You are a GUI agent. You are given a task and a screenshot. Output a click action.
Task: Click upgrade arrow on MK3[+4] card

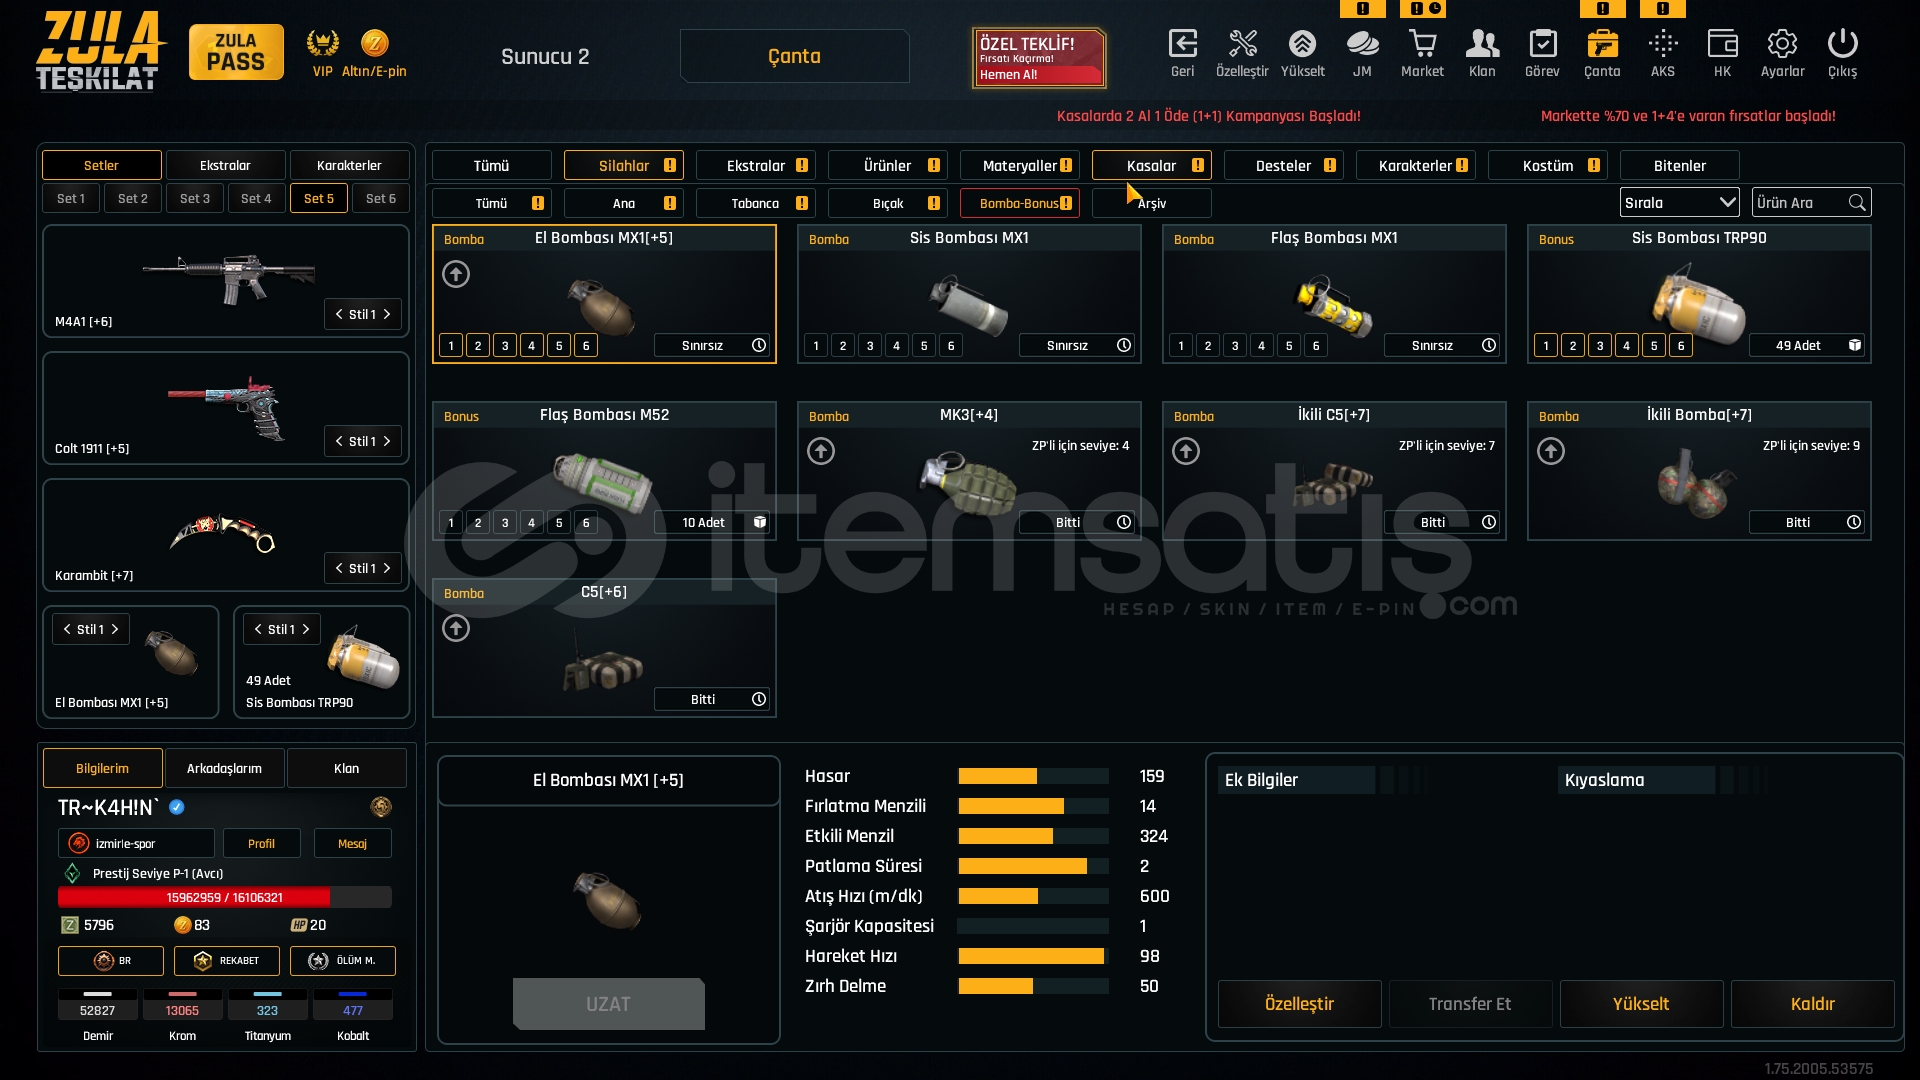pos(821,451)
